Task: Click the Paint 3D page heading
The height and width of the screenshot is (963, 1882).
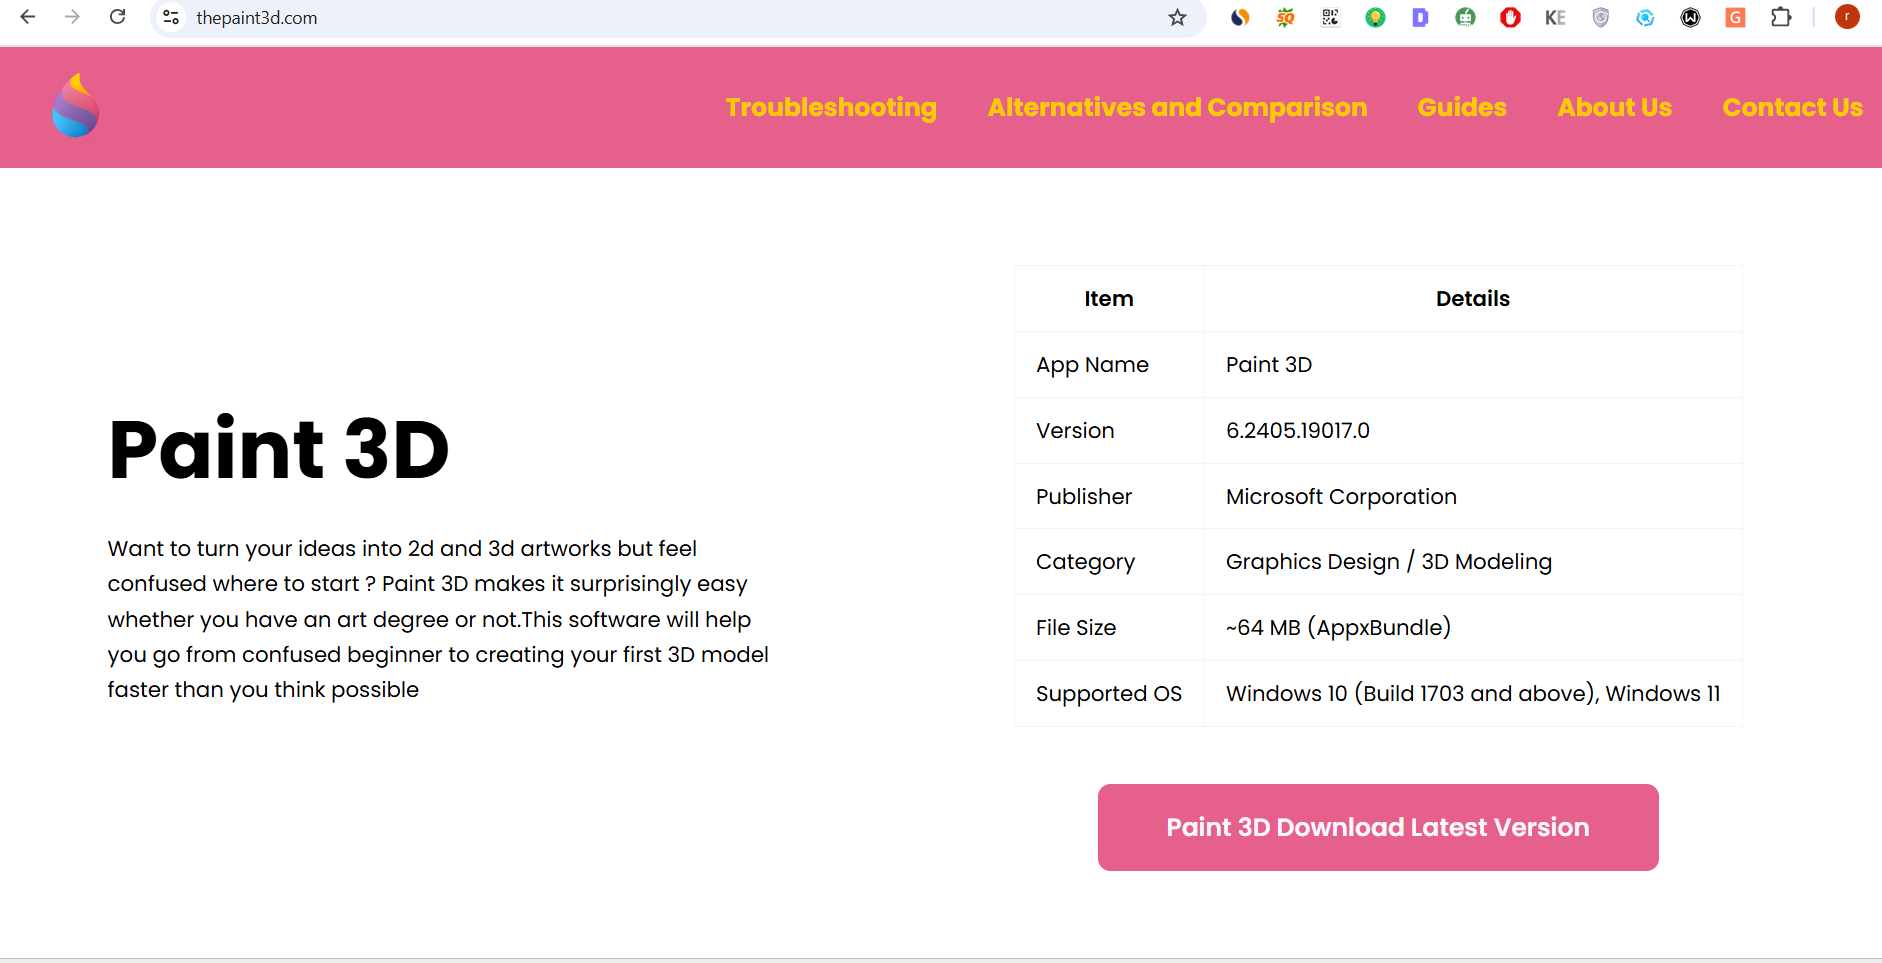Action: coord(279,450)
